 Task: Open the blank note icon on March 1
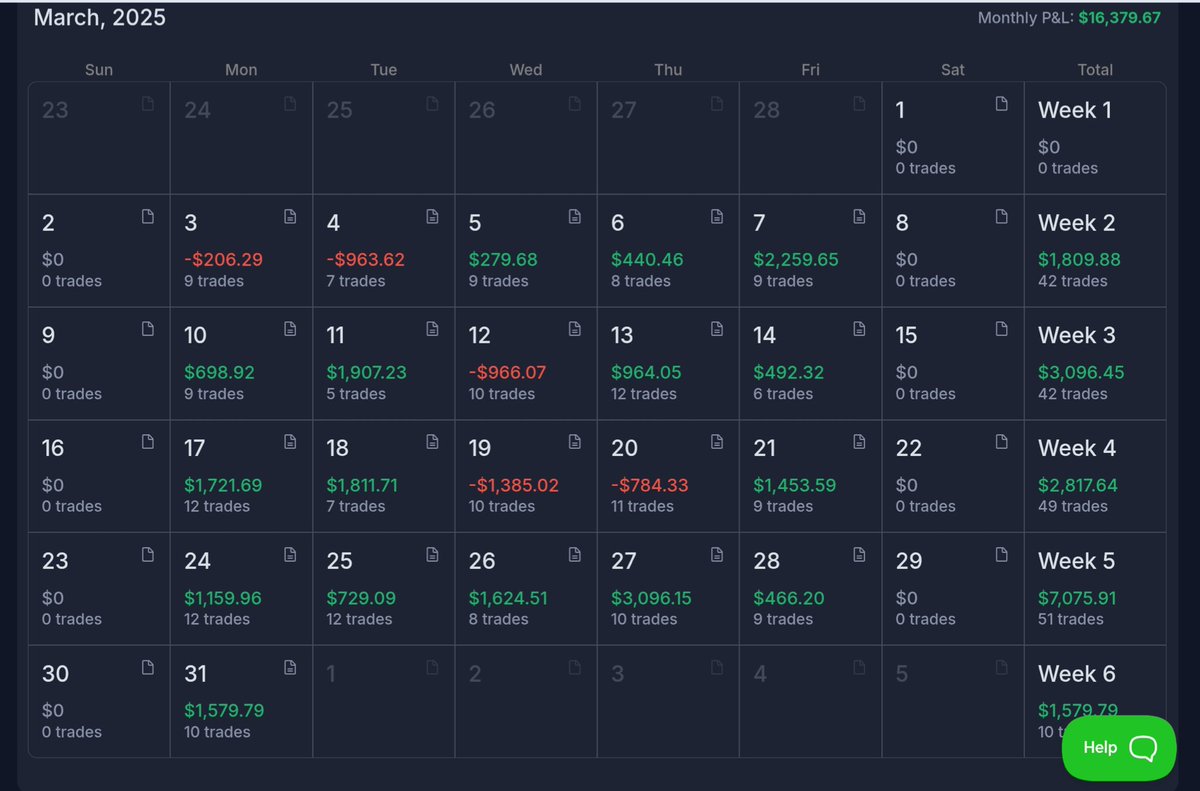click(x=1001, y=103)
